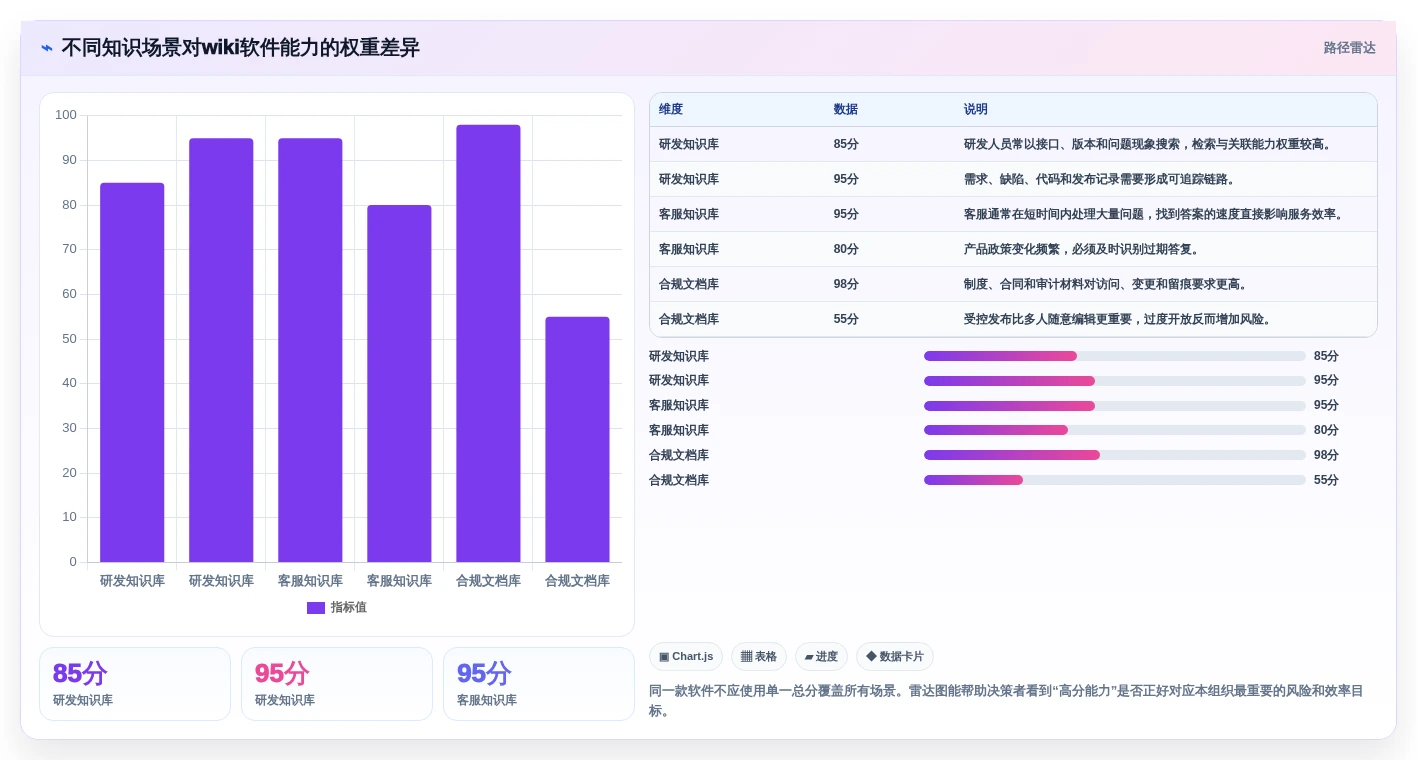
Task: Open the 85分 研发知识库 data card
Action: [135, 684]
